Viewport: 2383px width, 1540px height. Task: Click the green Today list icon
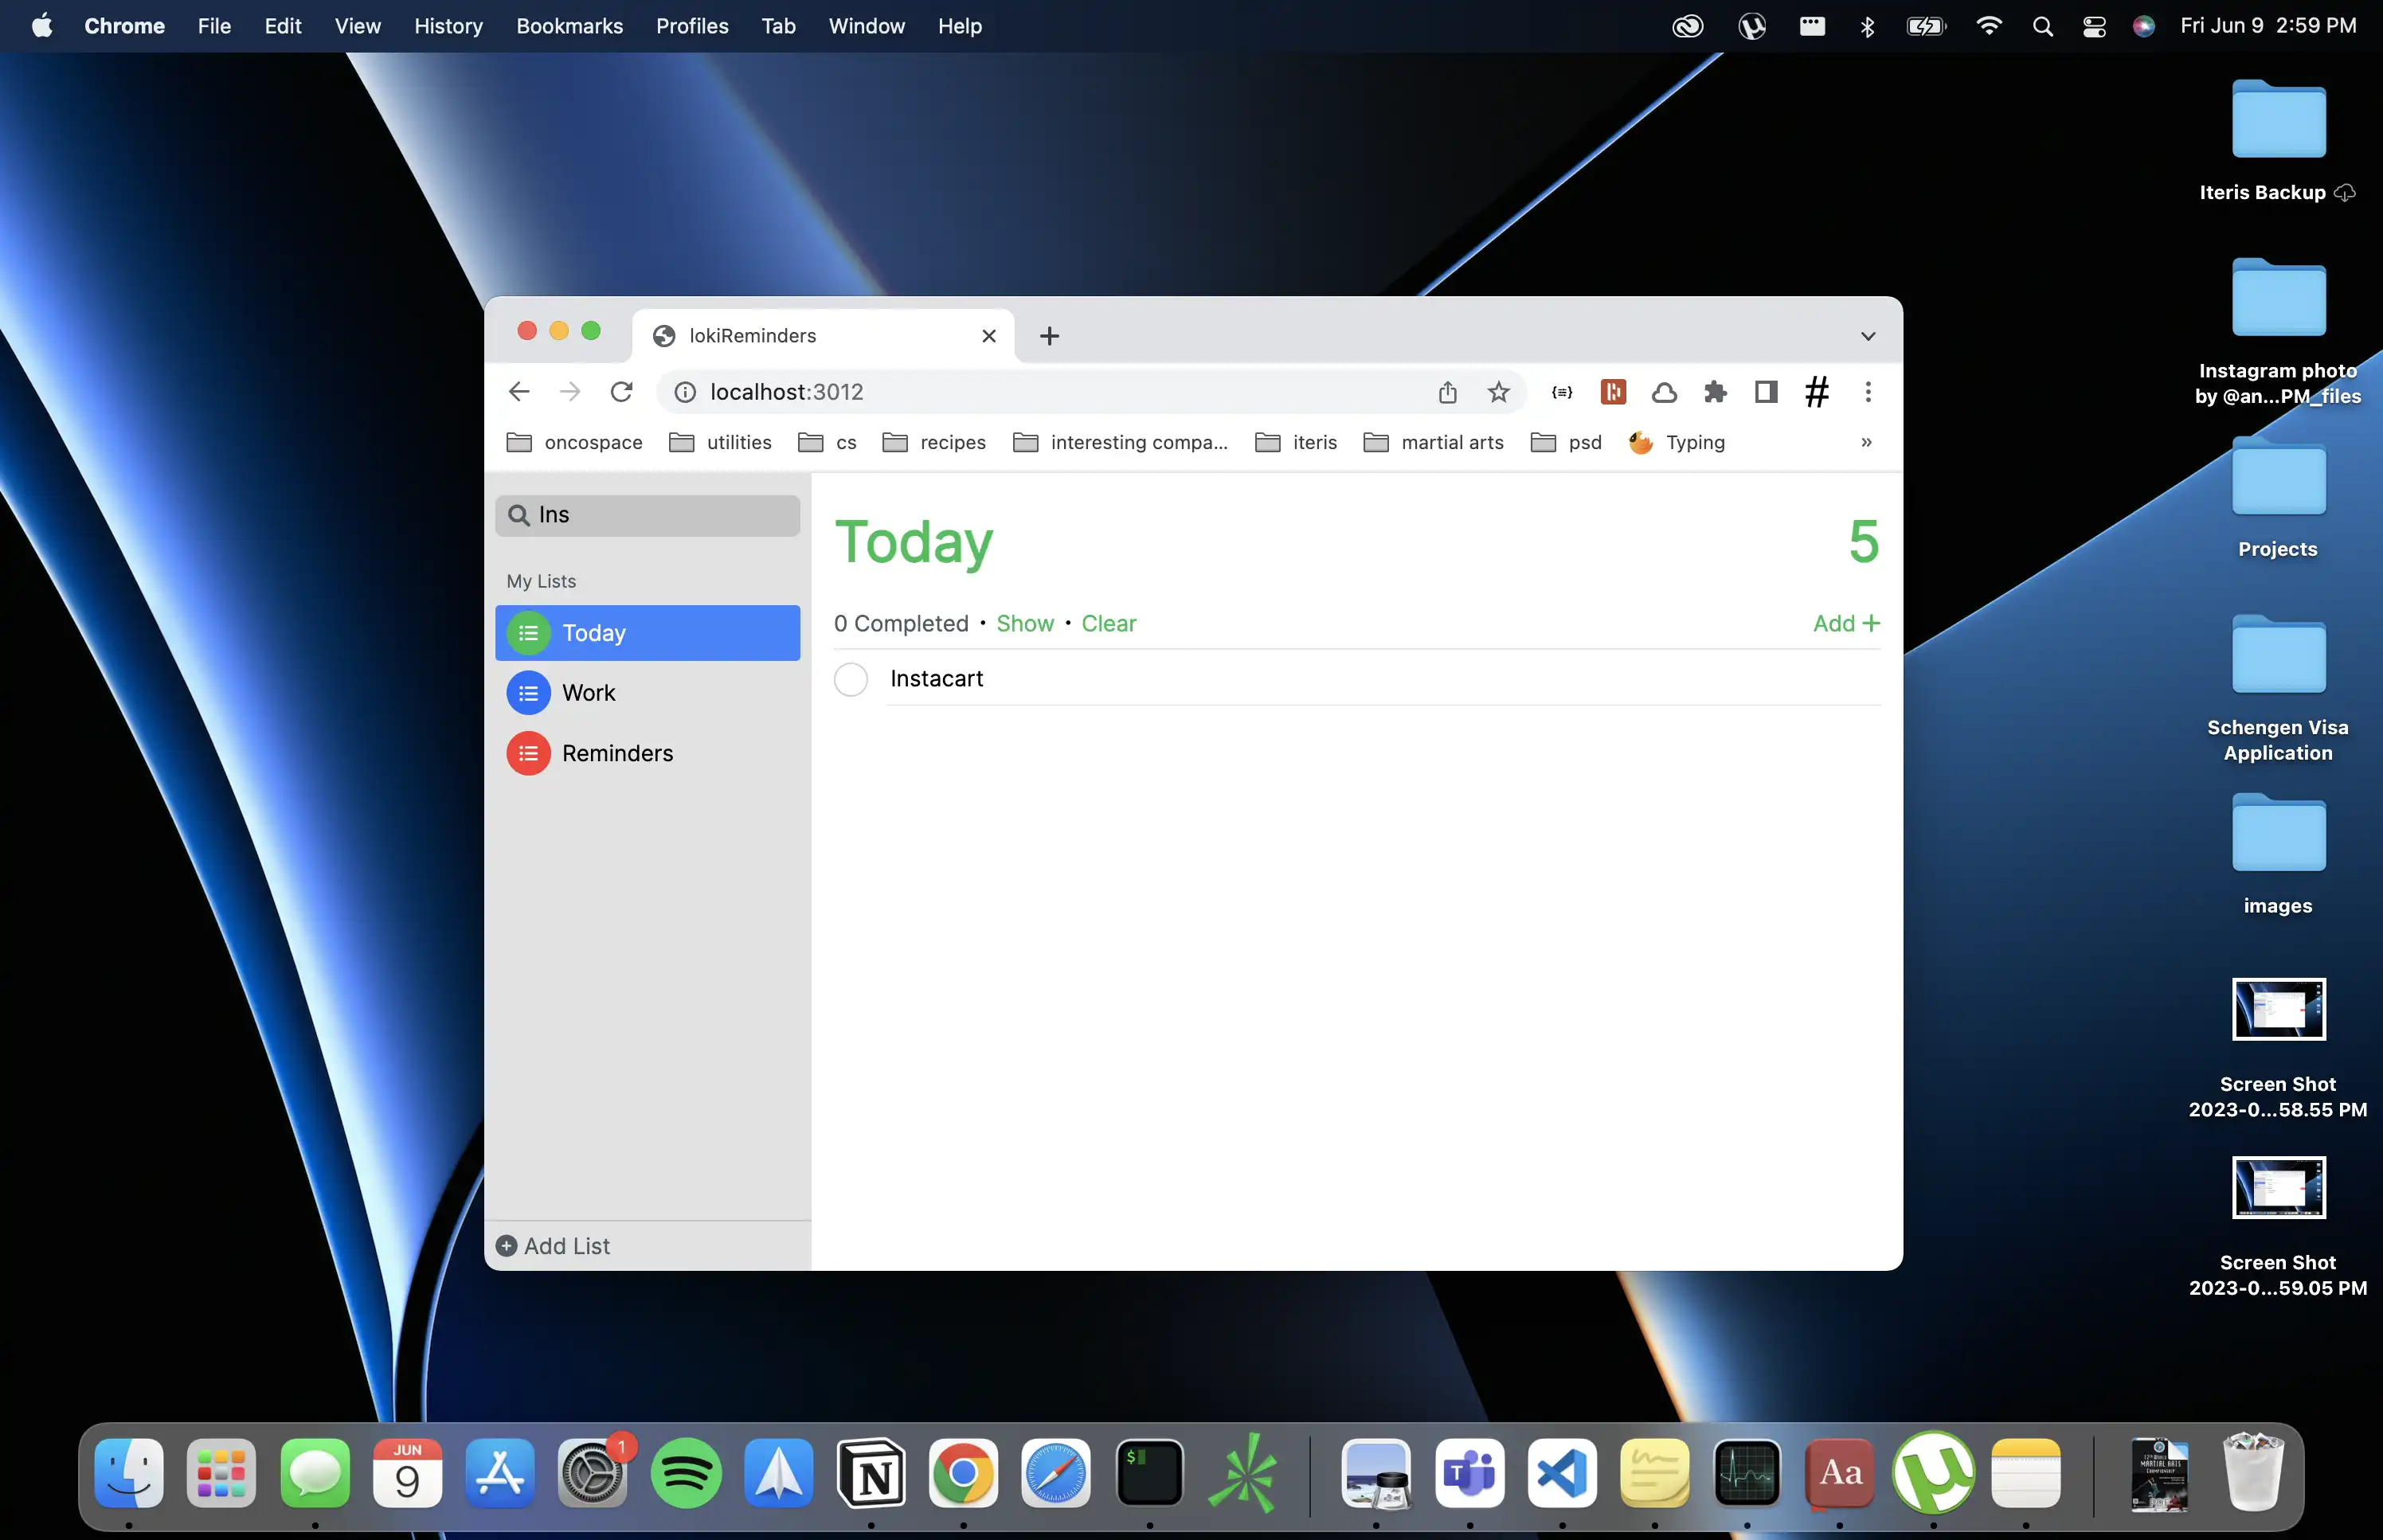pos(528,633)
